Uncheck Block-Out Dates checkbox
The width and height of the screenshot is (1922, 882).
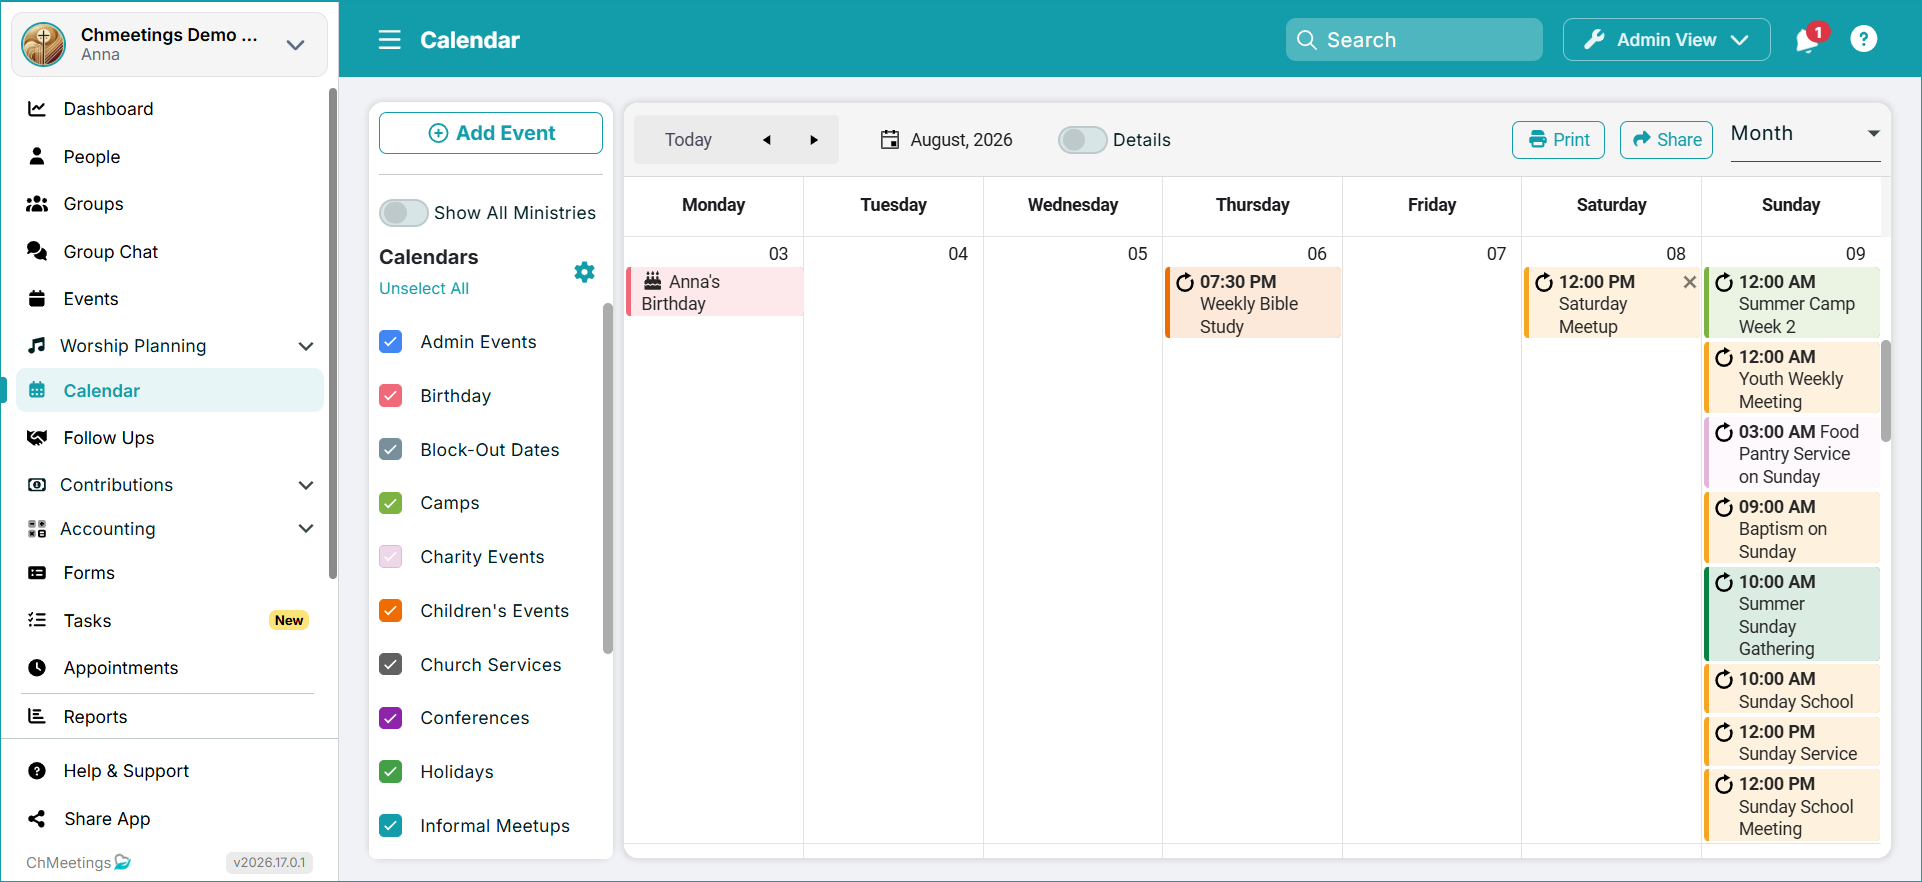tap(391, 450)
